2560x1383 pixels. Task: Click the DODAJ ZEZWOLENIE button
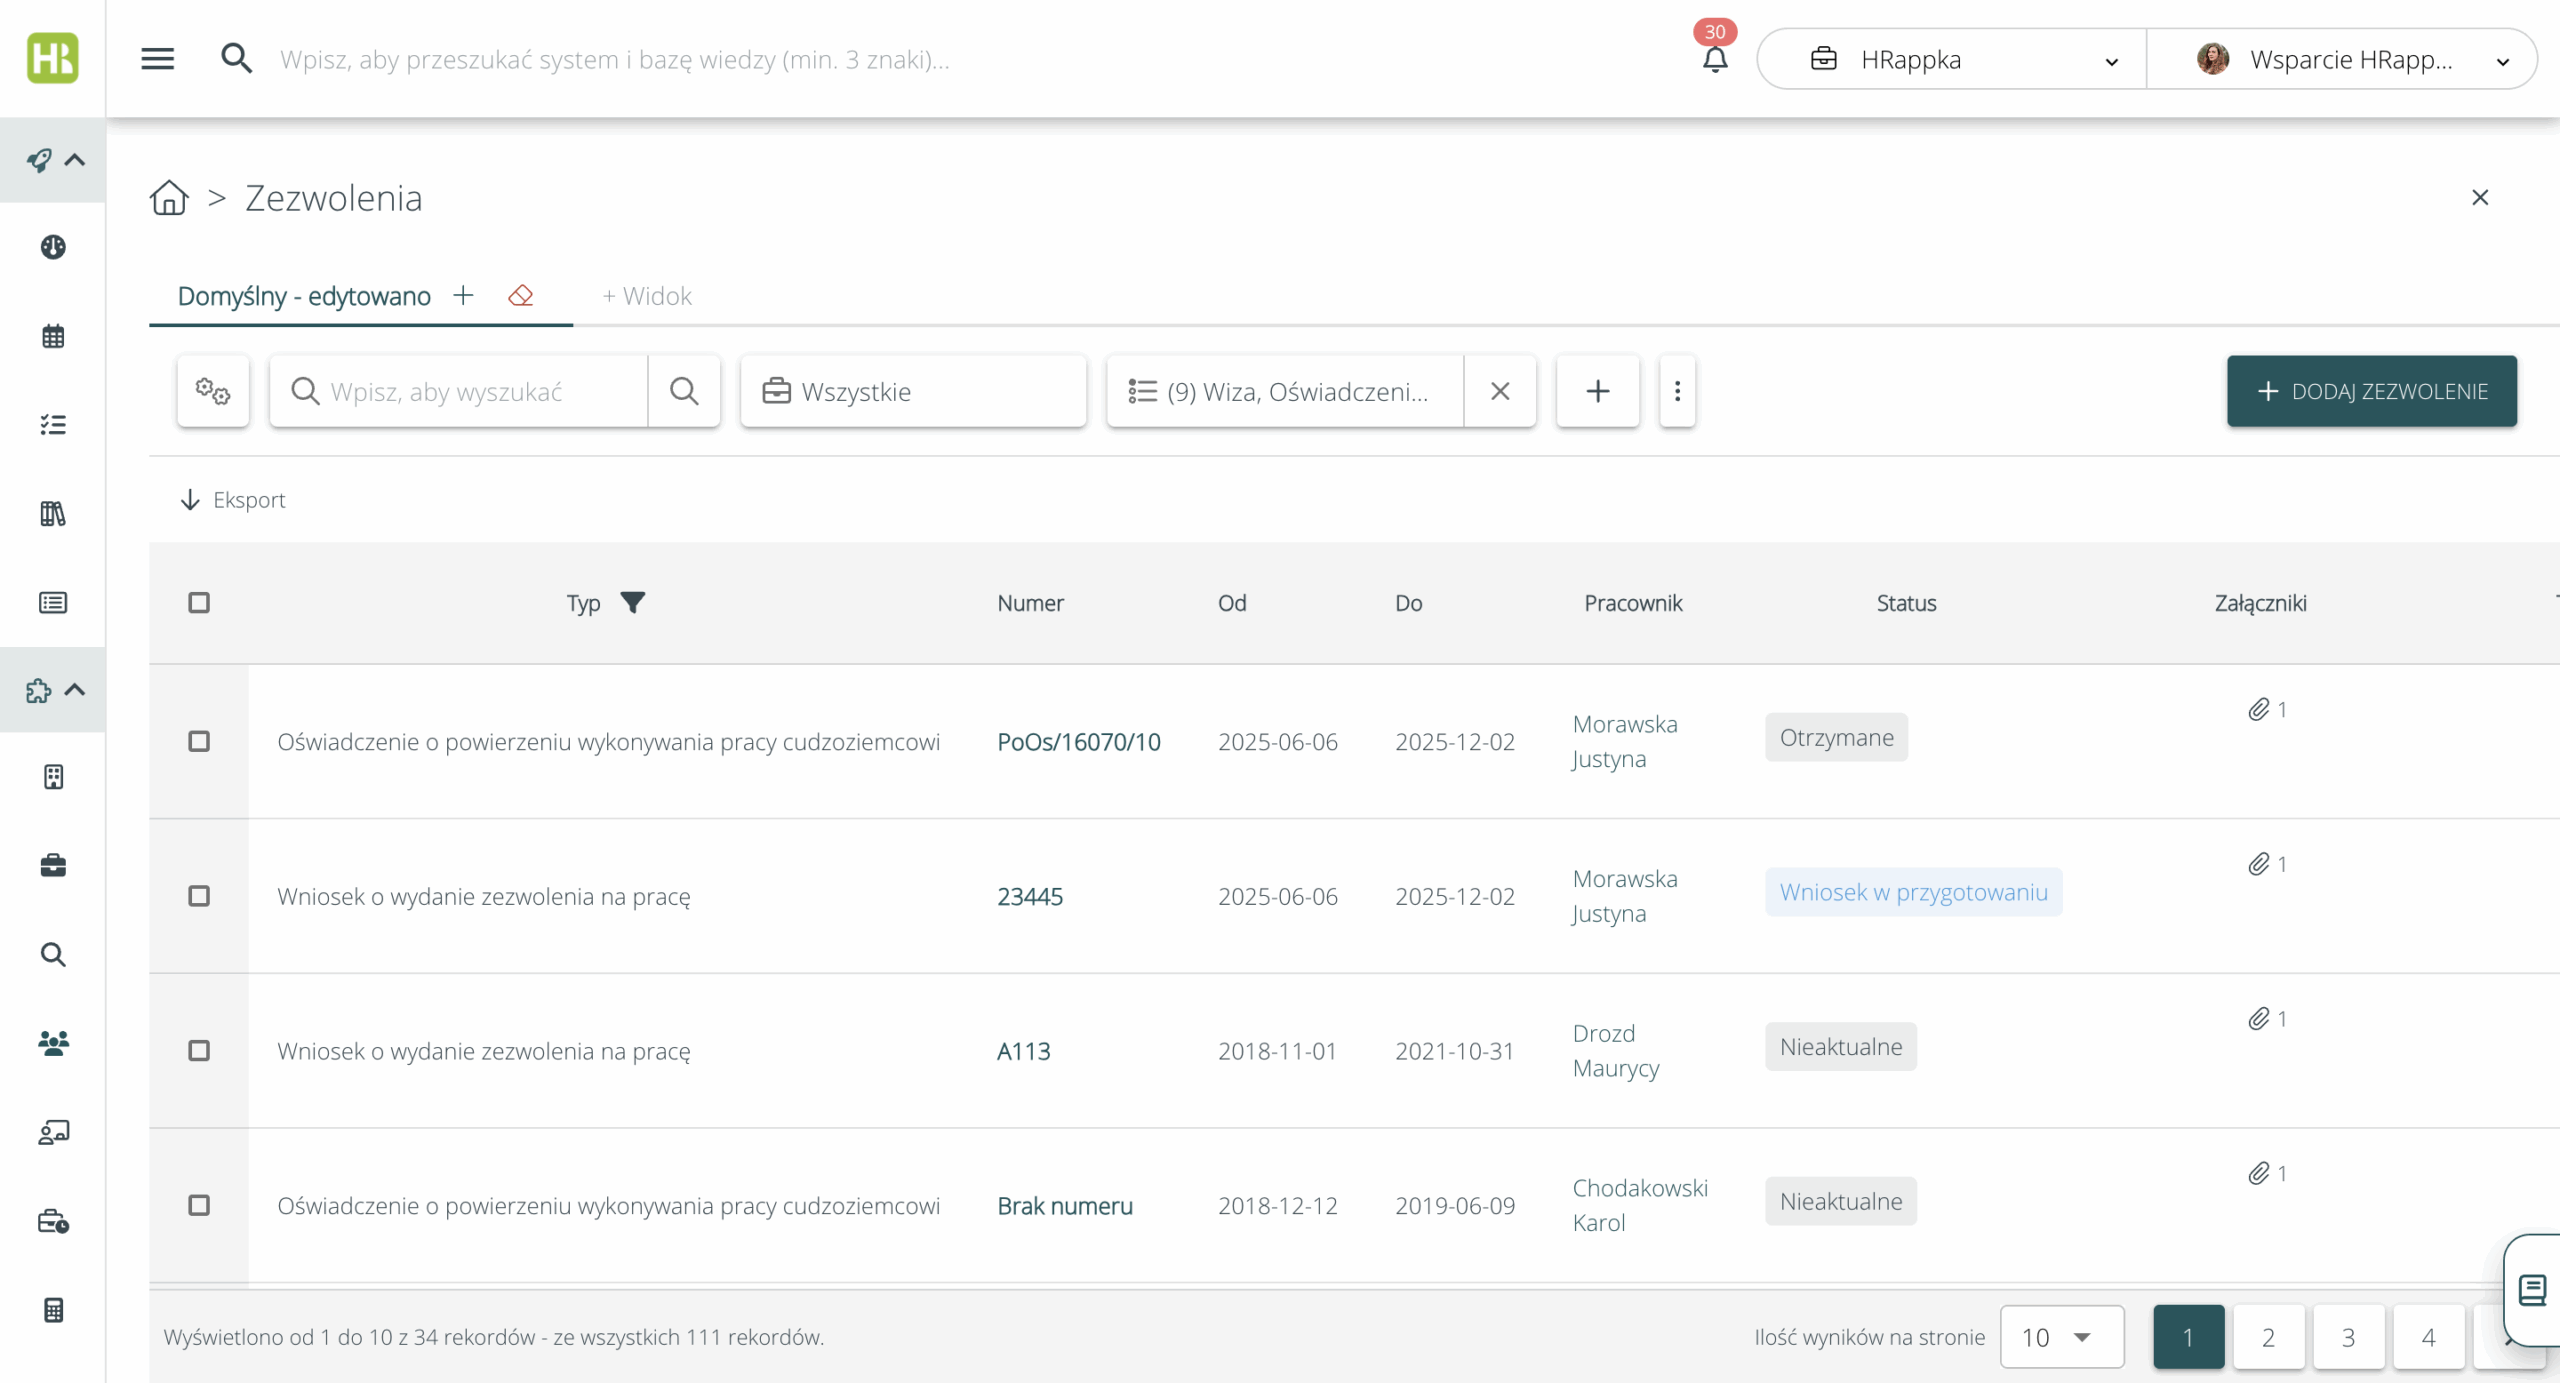point(2371,391)
